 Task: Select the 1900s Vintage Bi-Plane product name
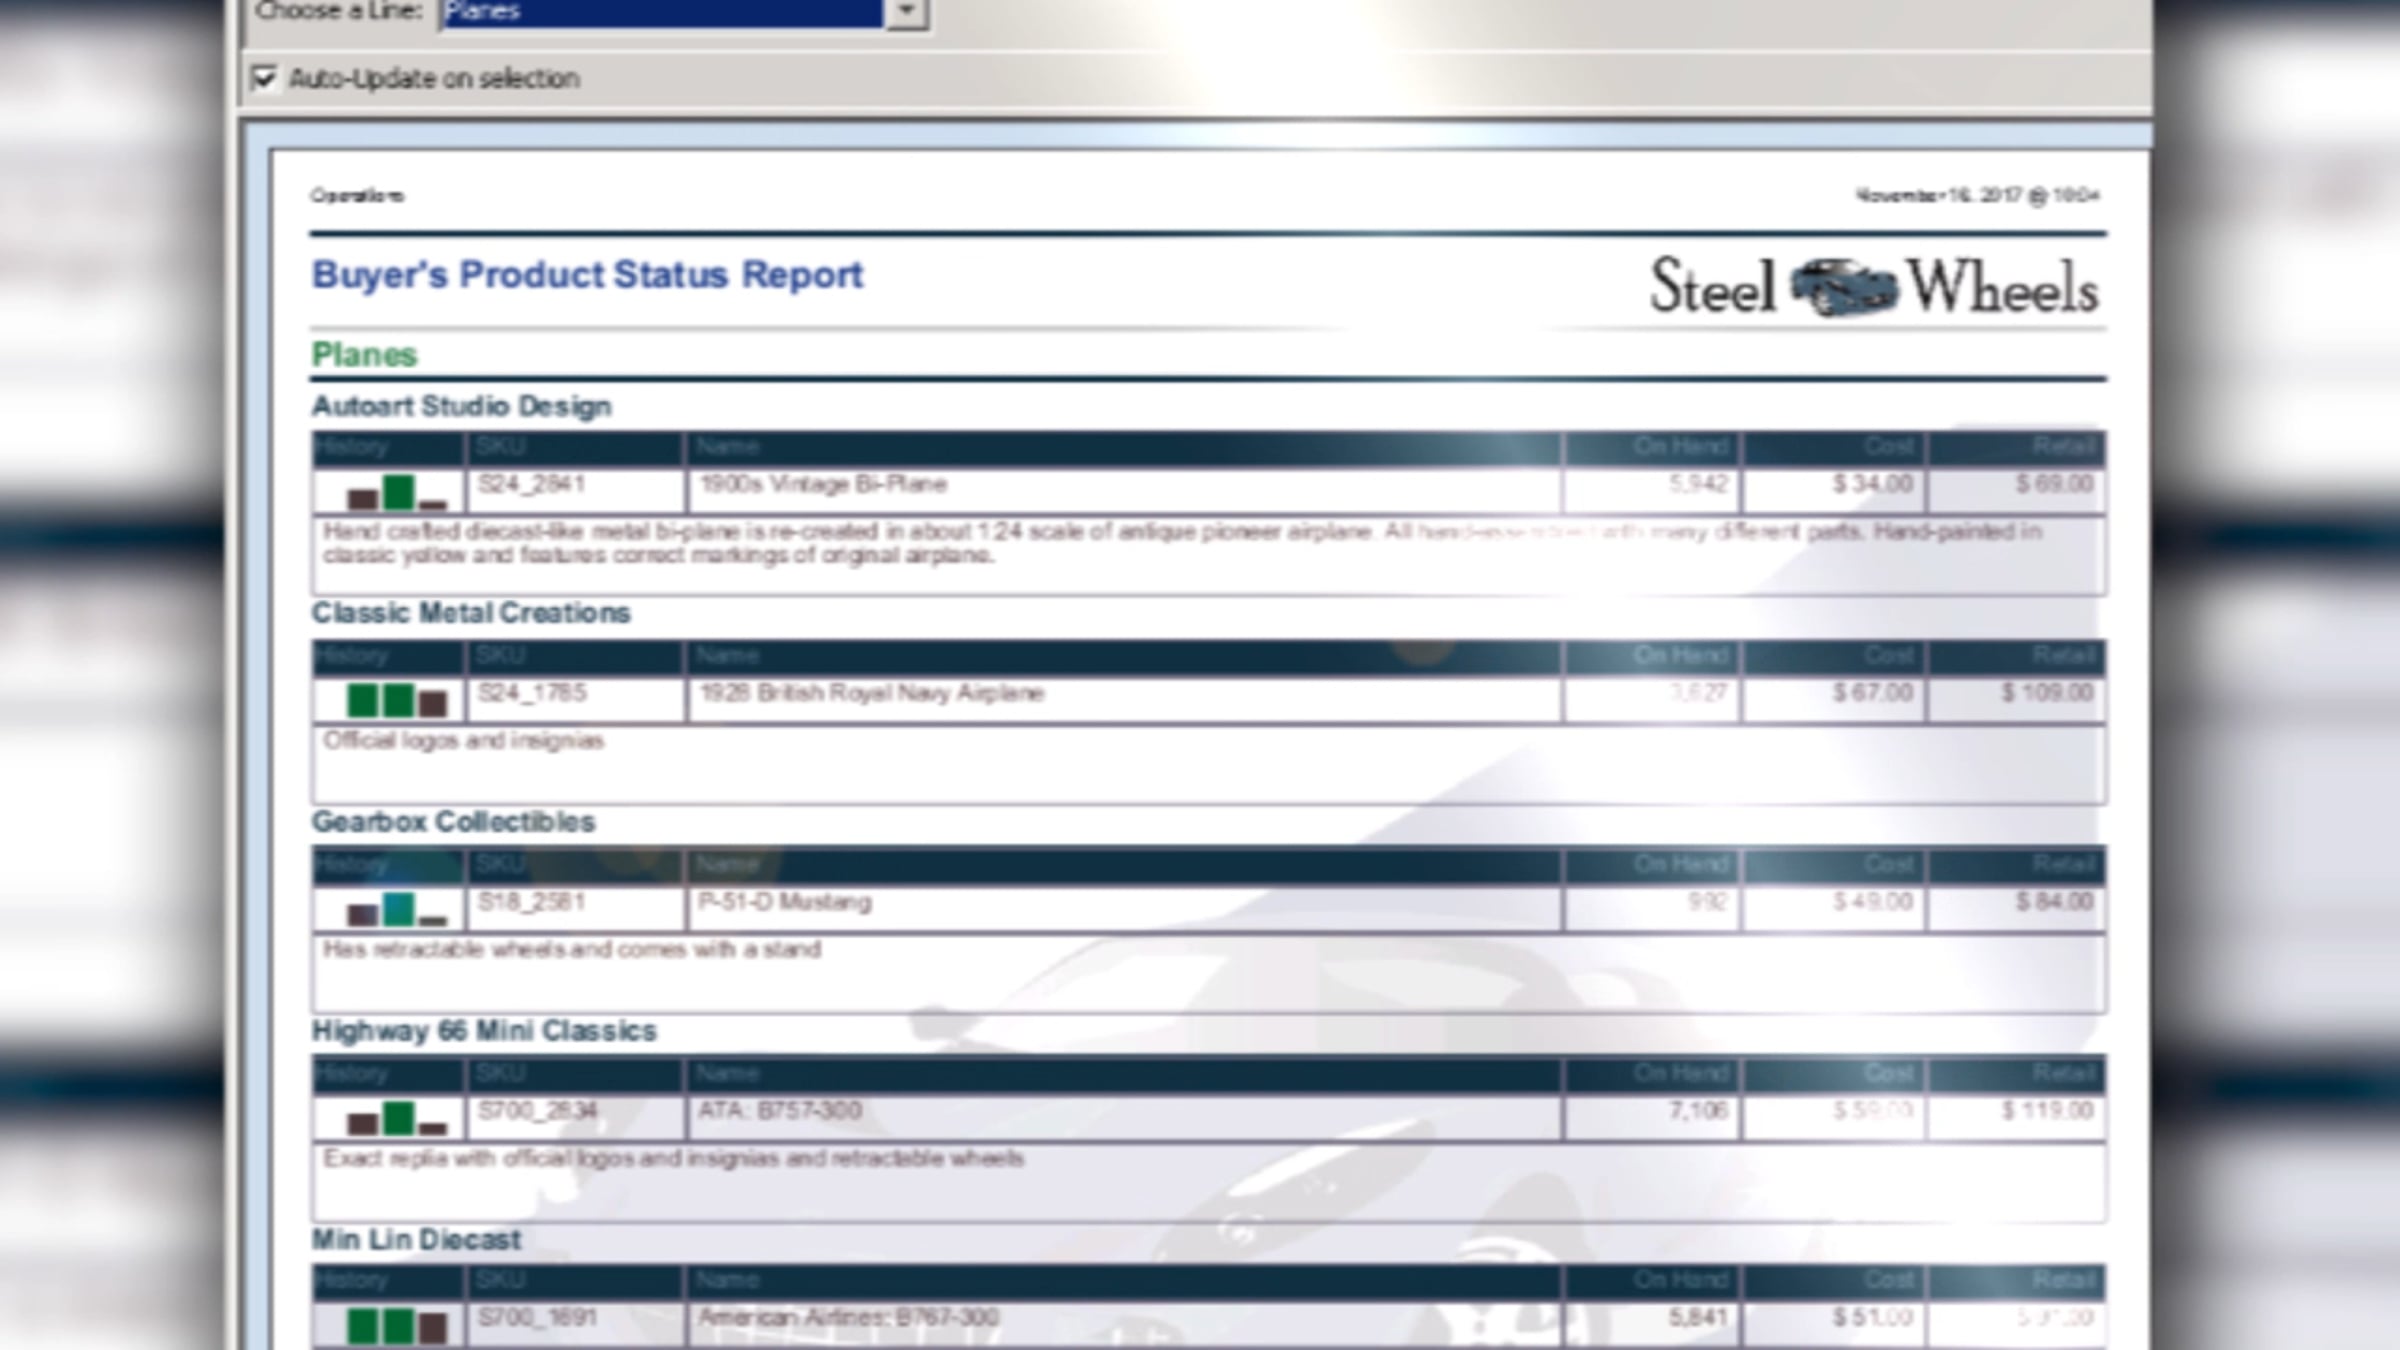823,485
